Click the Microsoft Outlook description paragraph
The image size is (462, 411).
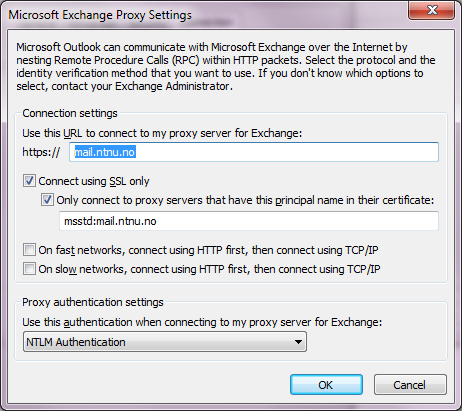(226, 67)
